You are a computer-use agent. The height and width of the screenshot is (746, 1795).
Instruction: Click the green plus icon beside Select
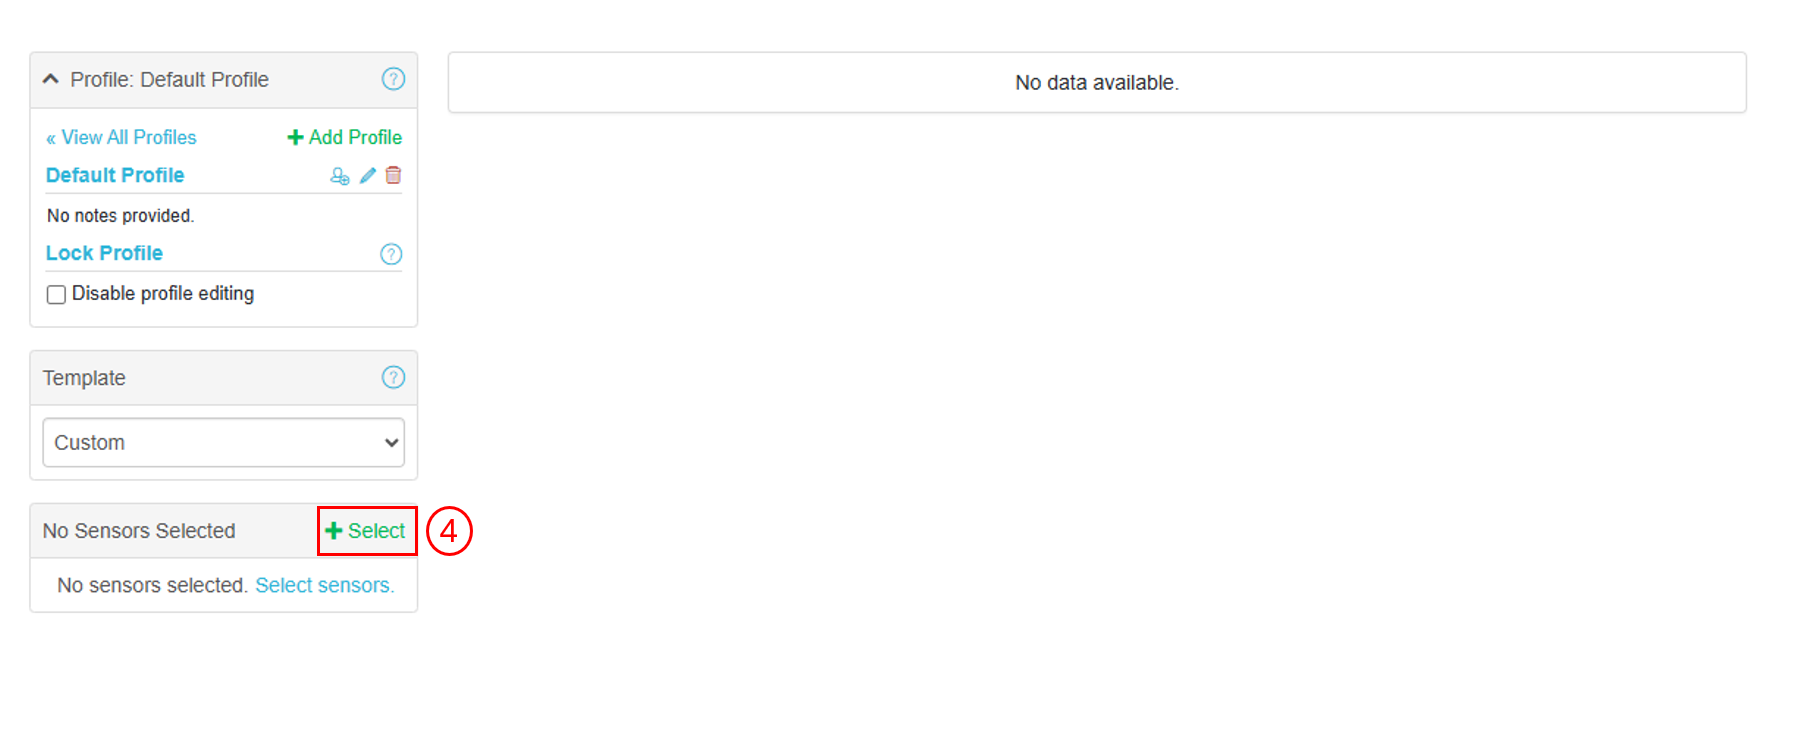coord(334,531)
